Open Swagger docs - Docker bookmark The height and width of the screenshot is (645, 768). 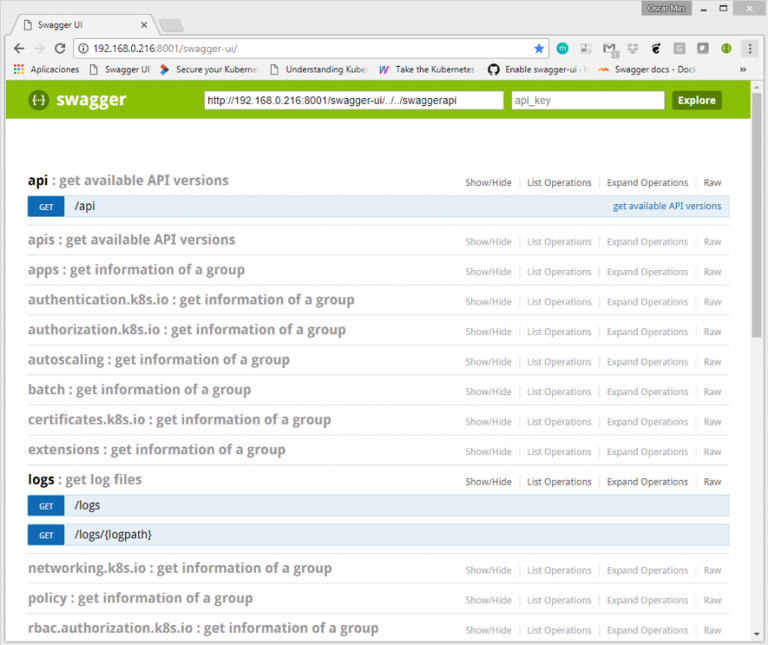[x=647, y=70]
